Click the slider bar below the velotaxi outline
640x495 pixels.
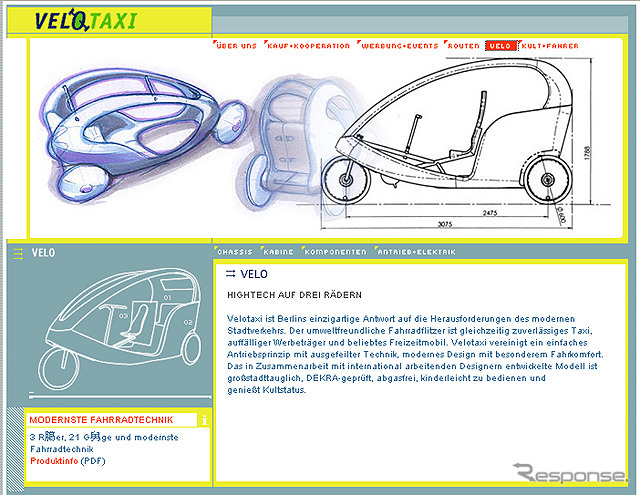[x=120, y=395]
